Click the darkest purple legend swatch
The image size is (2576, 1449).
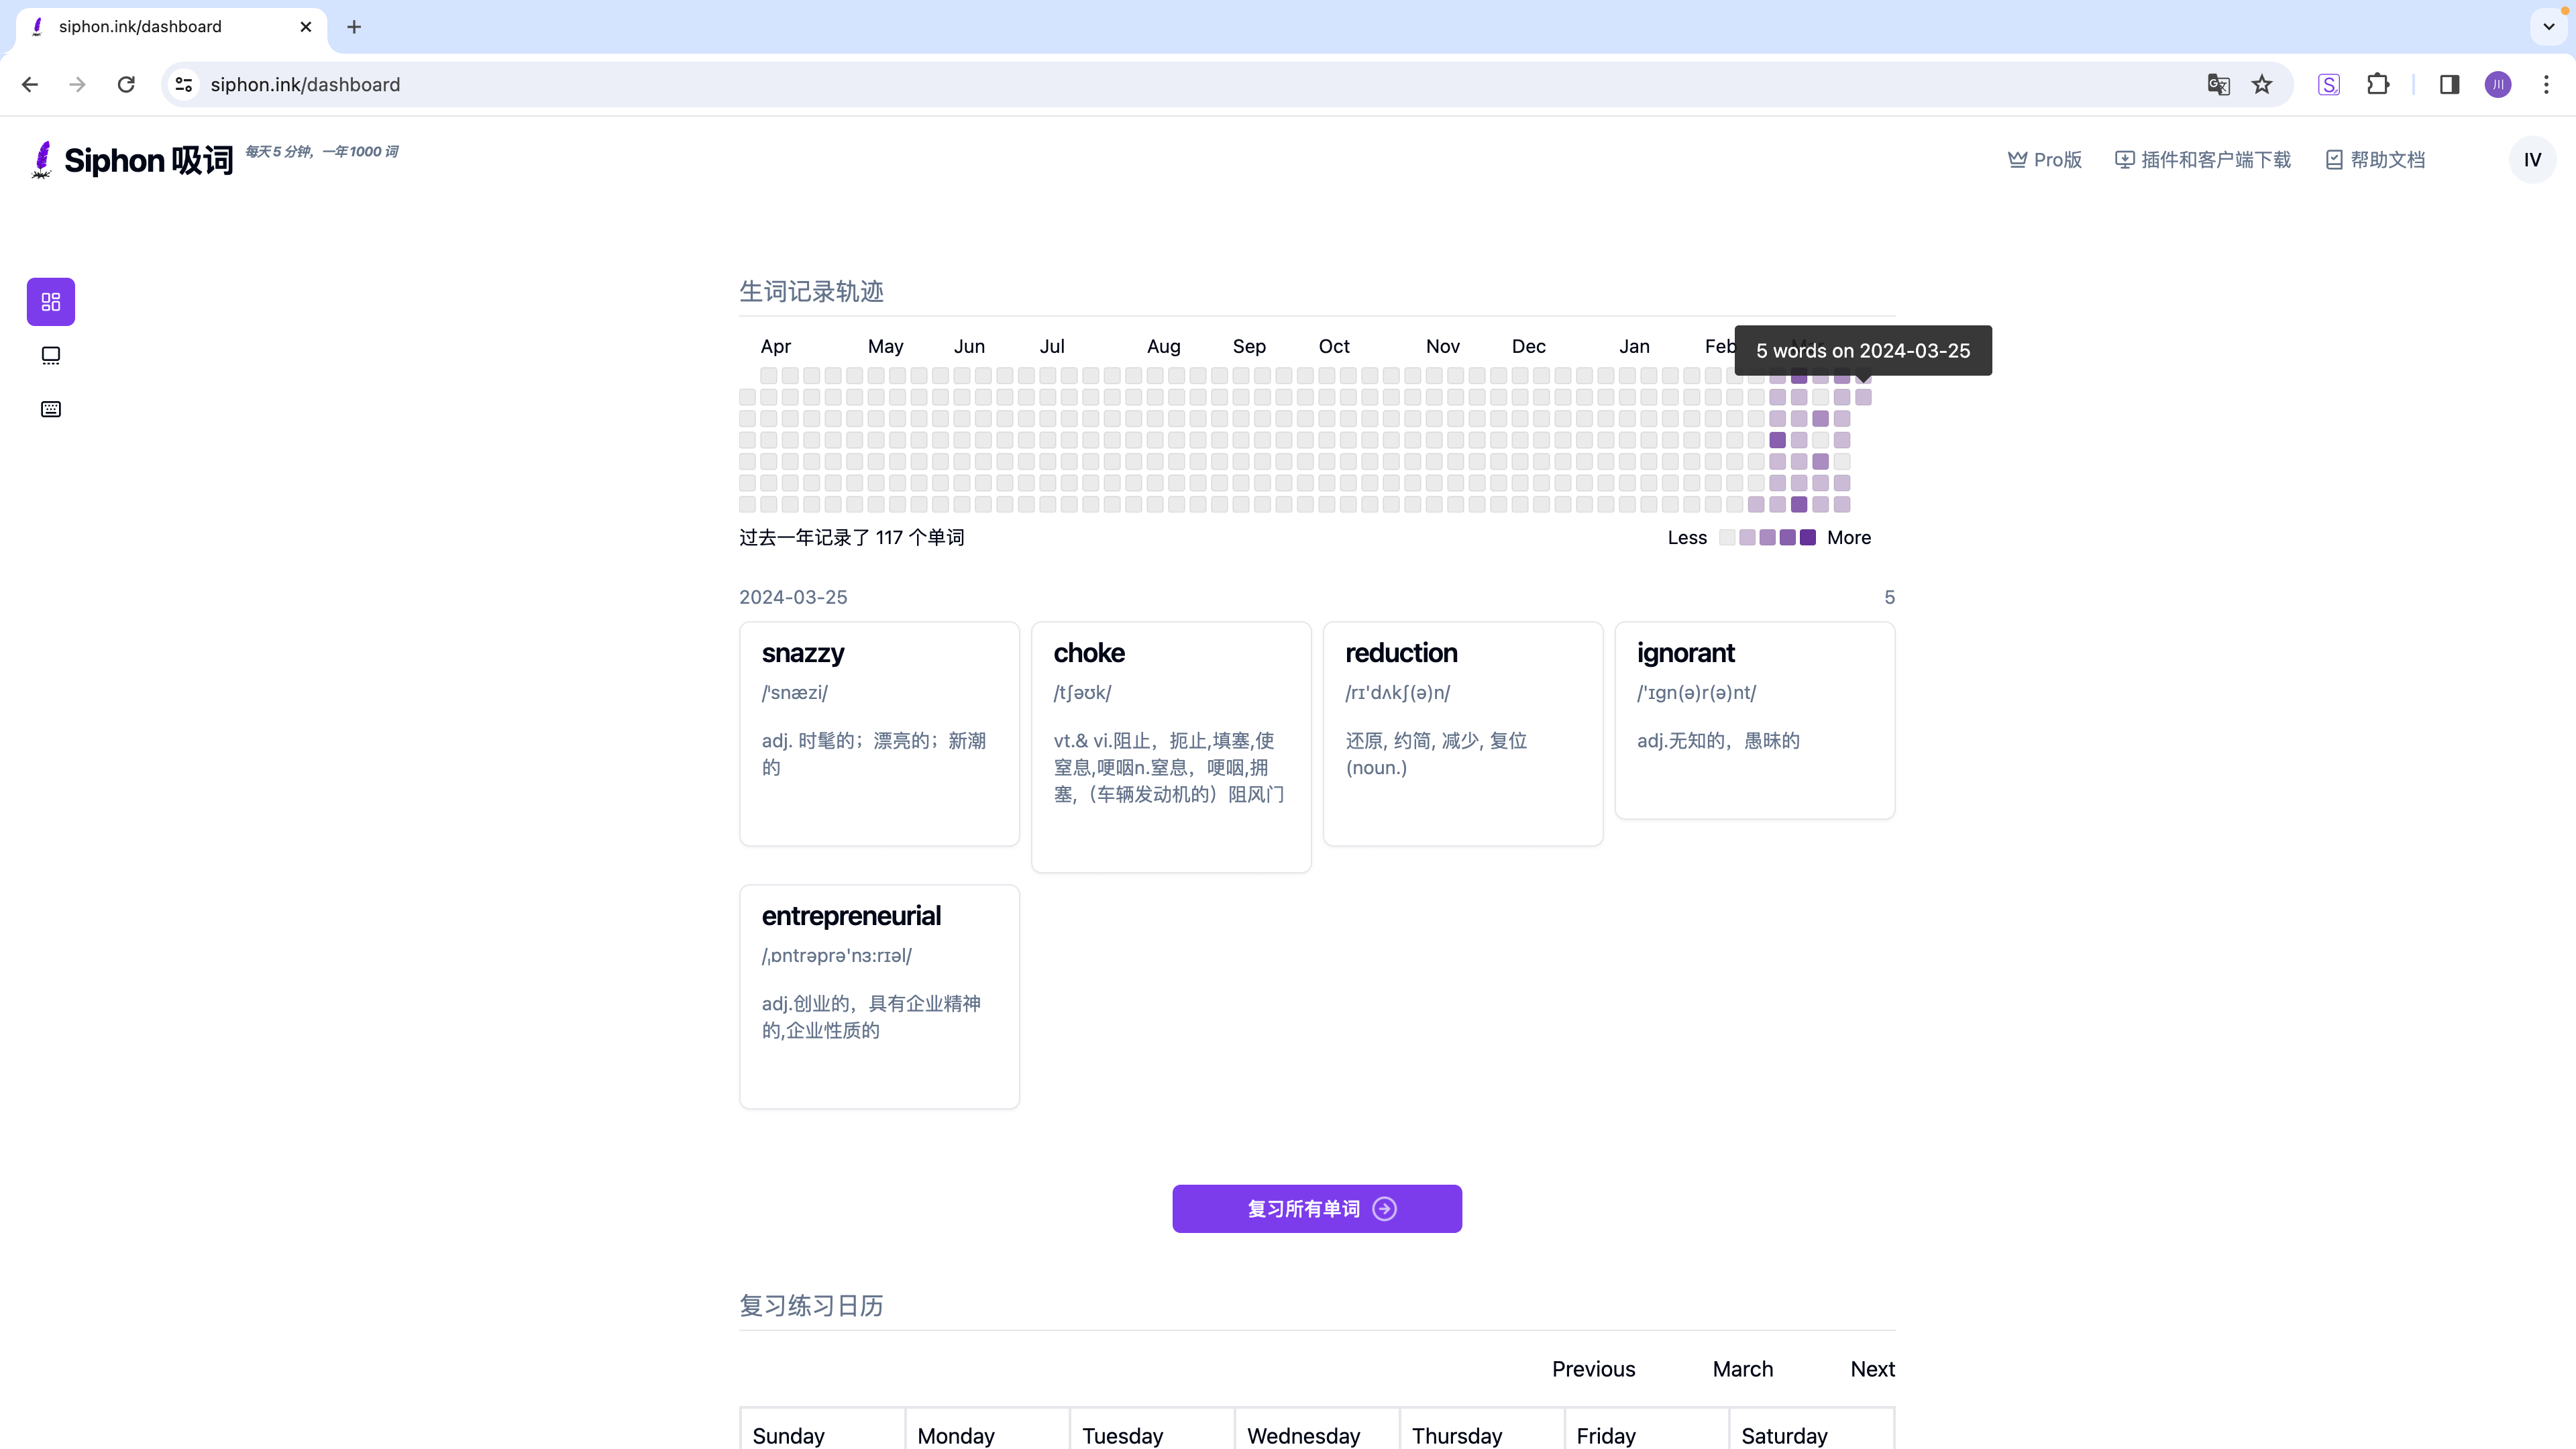click(1808, 538)
